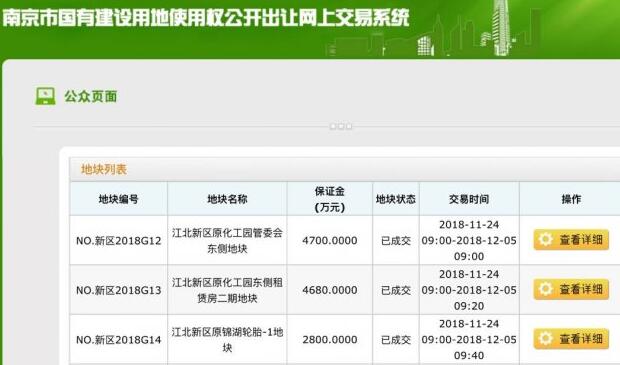Click the 操作 column header

tap(571, 199)
